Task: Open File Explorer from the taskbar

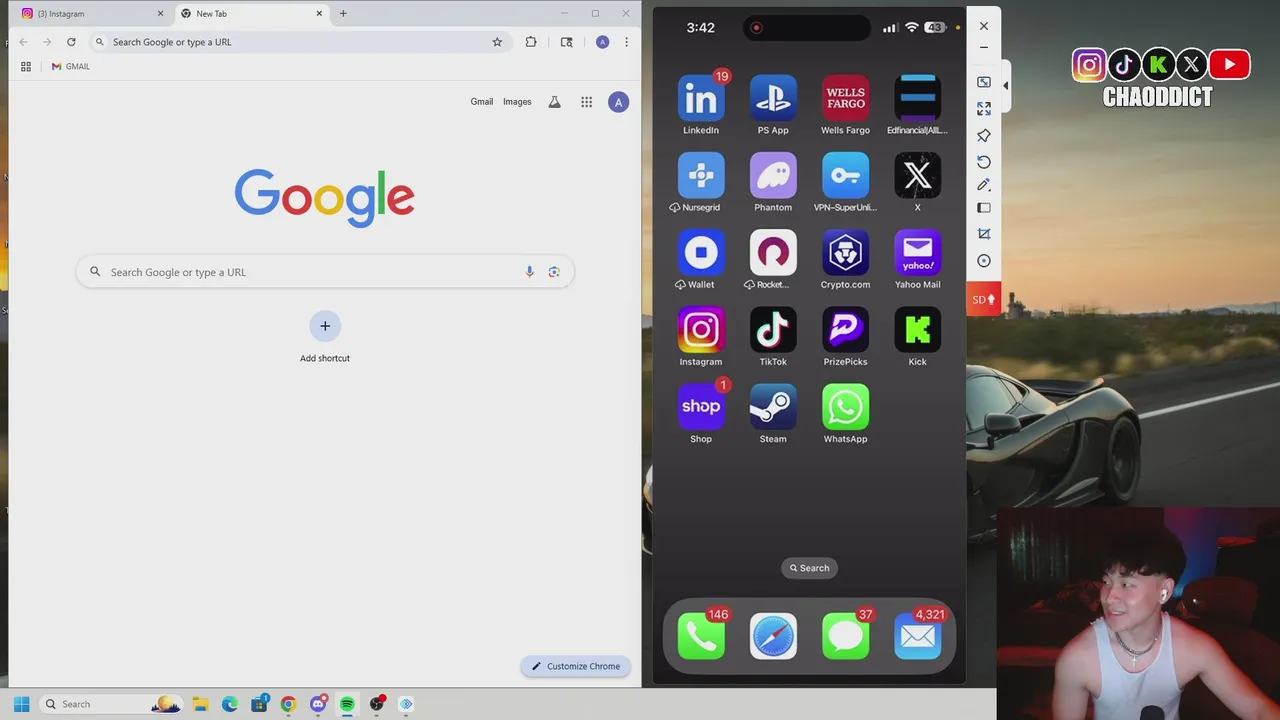Action: tap(200, 704)
